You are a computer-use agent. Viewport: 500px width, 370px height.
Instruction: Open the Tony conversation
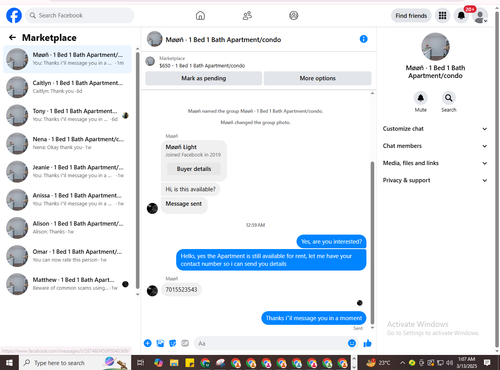[x=68, y=115]
